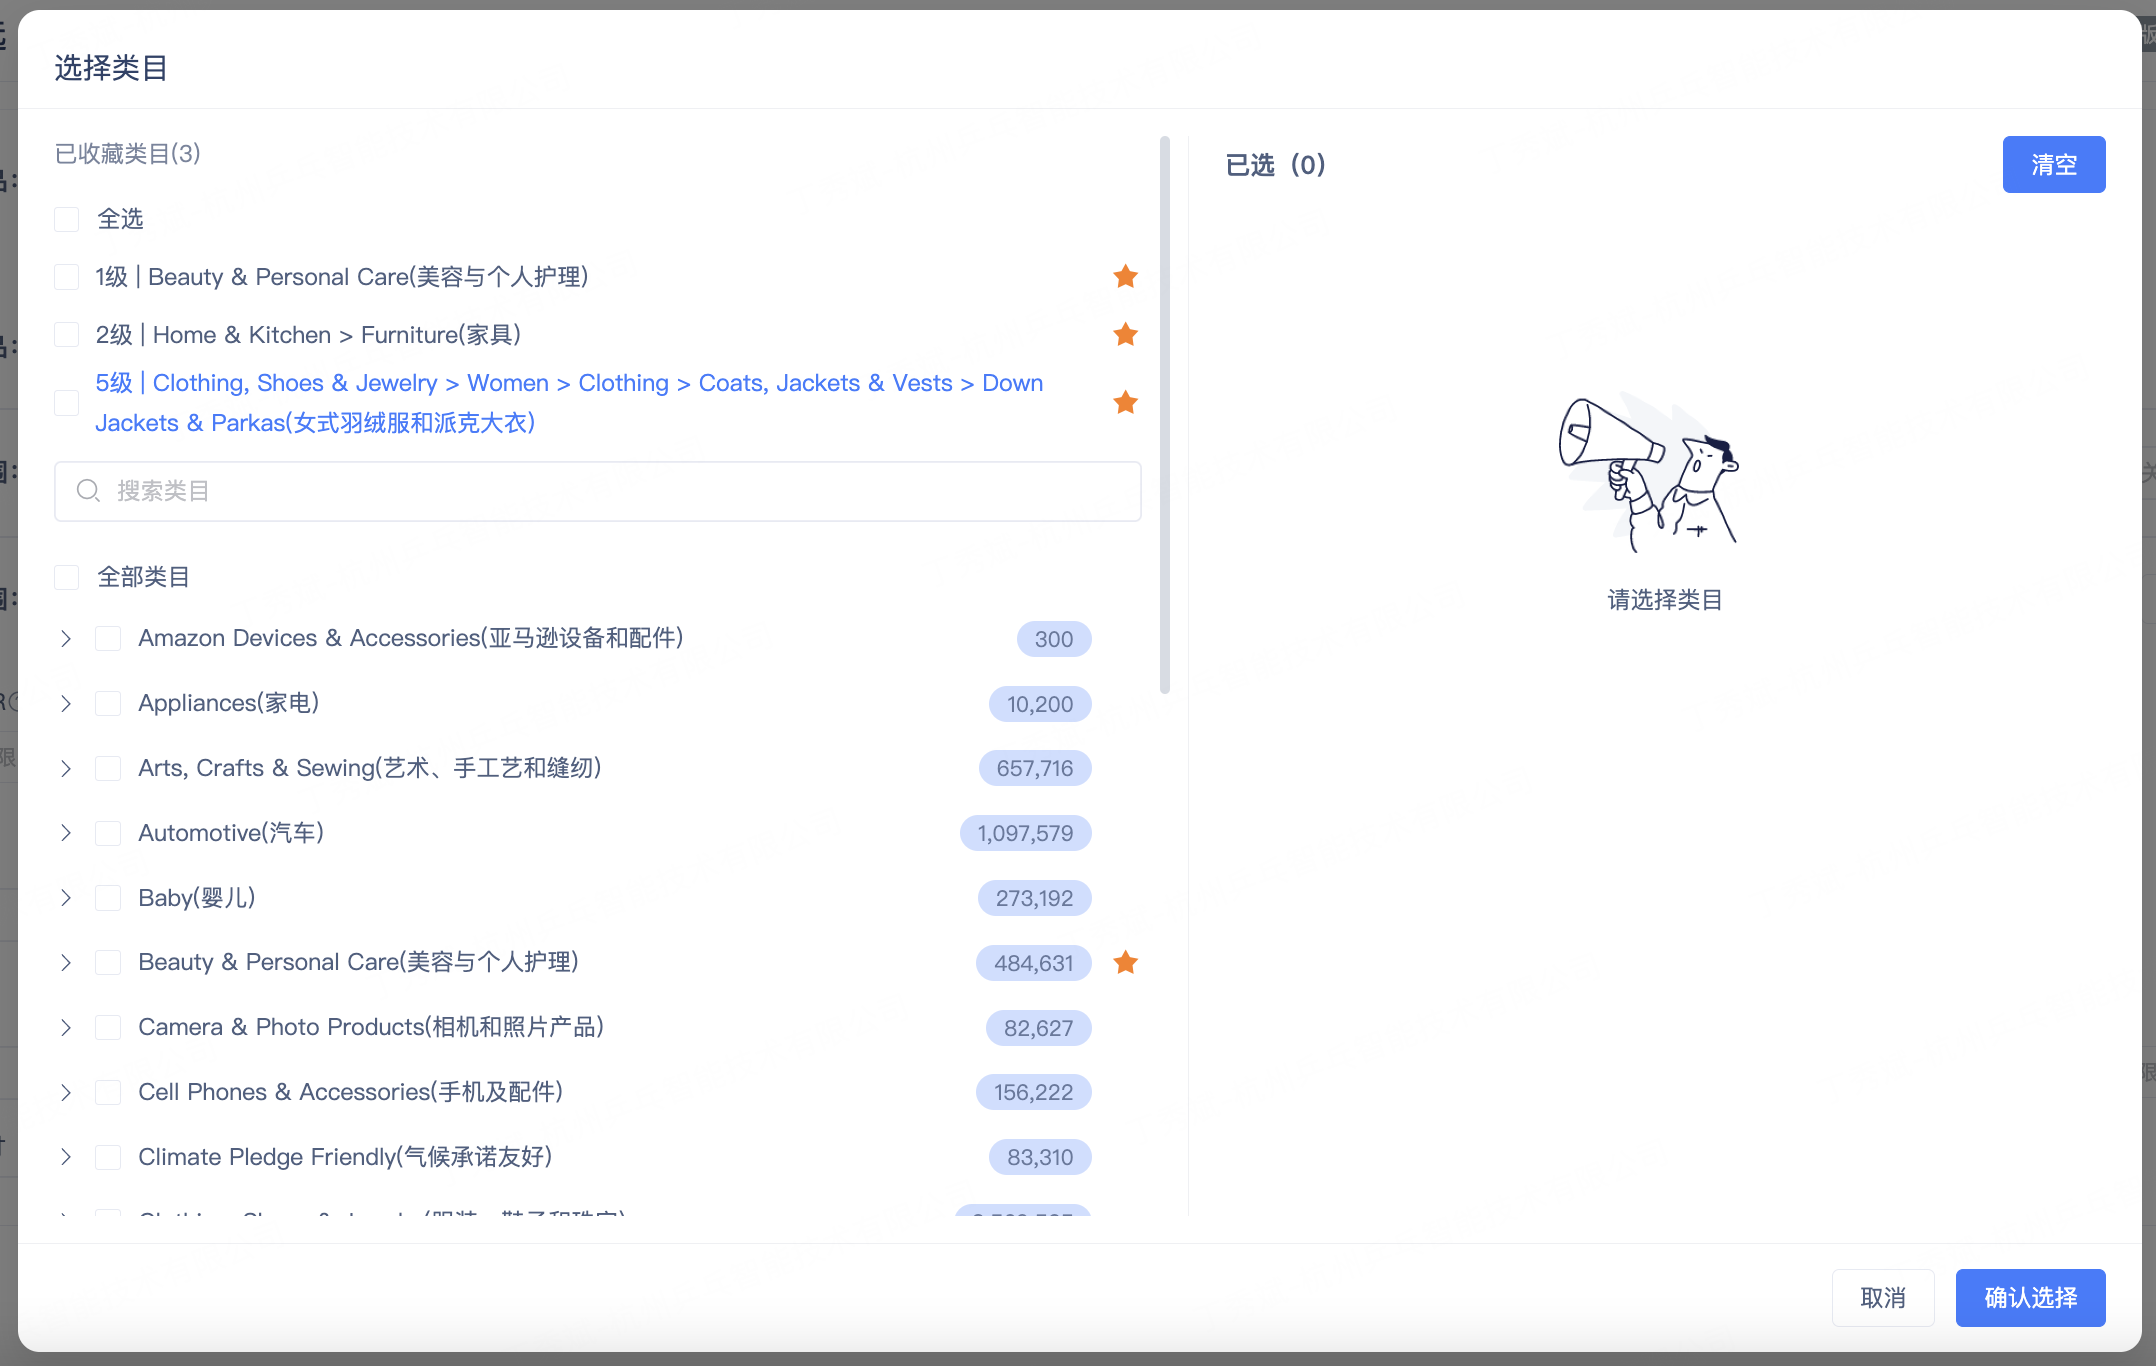Click the 清空 clear button
Screen dimensions: 2156x1366
click(2053, 165)
